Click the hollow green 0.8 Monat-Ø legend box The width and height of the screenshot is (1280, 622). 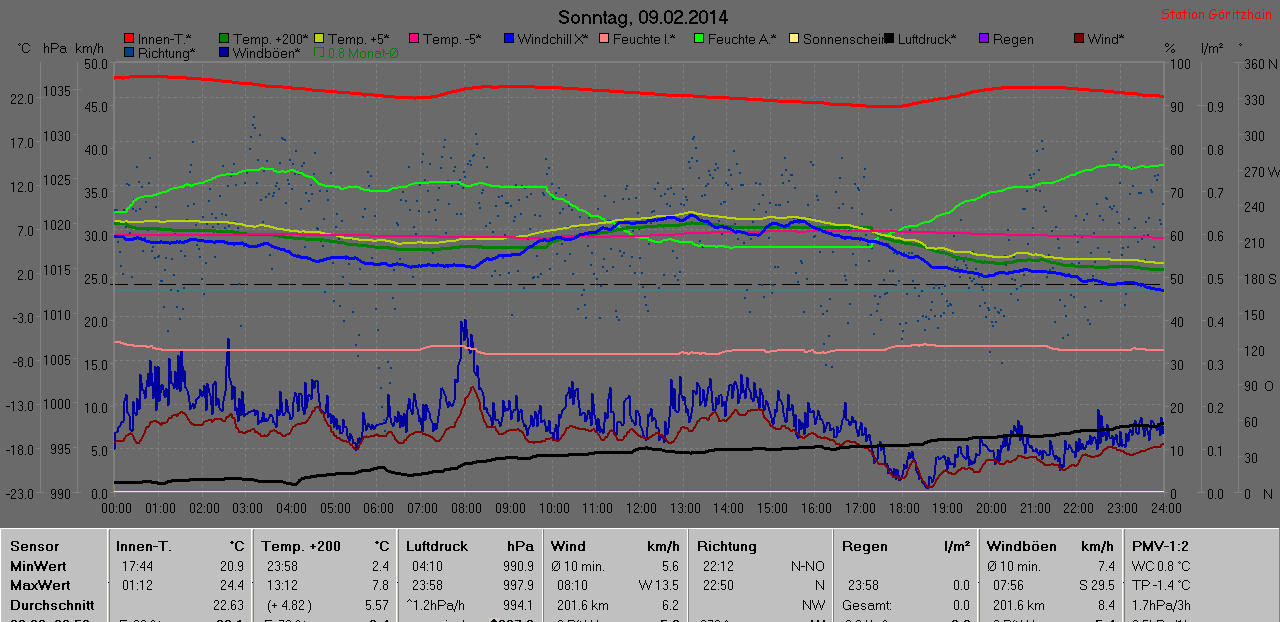pos(319,53)
